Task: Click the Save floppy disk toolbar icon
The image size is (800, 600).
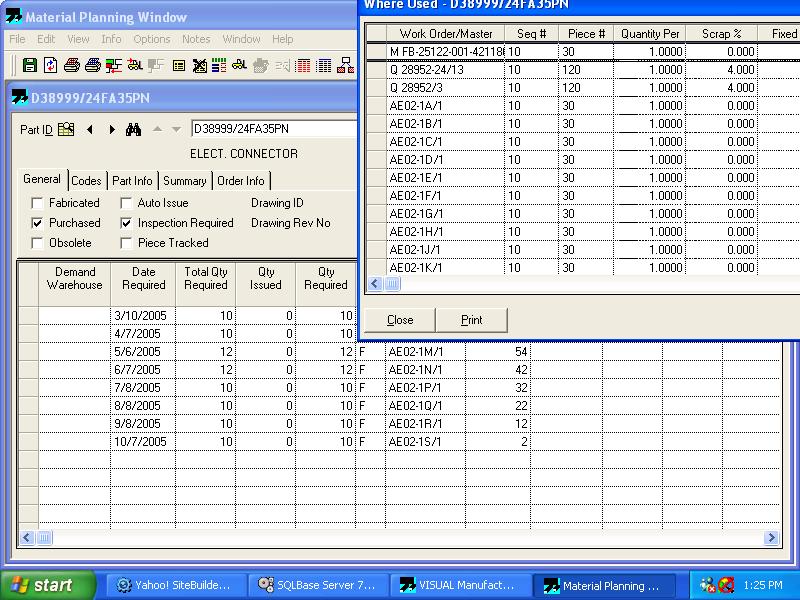Action: click(x=30, y=66)
